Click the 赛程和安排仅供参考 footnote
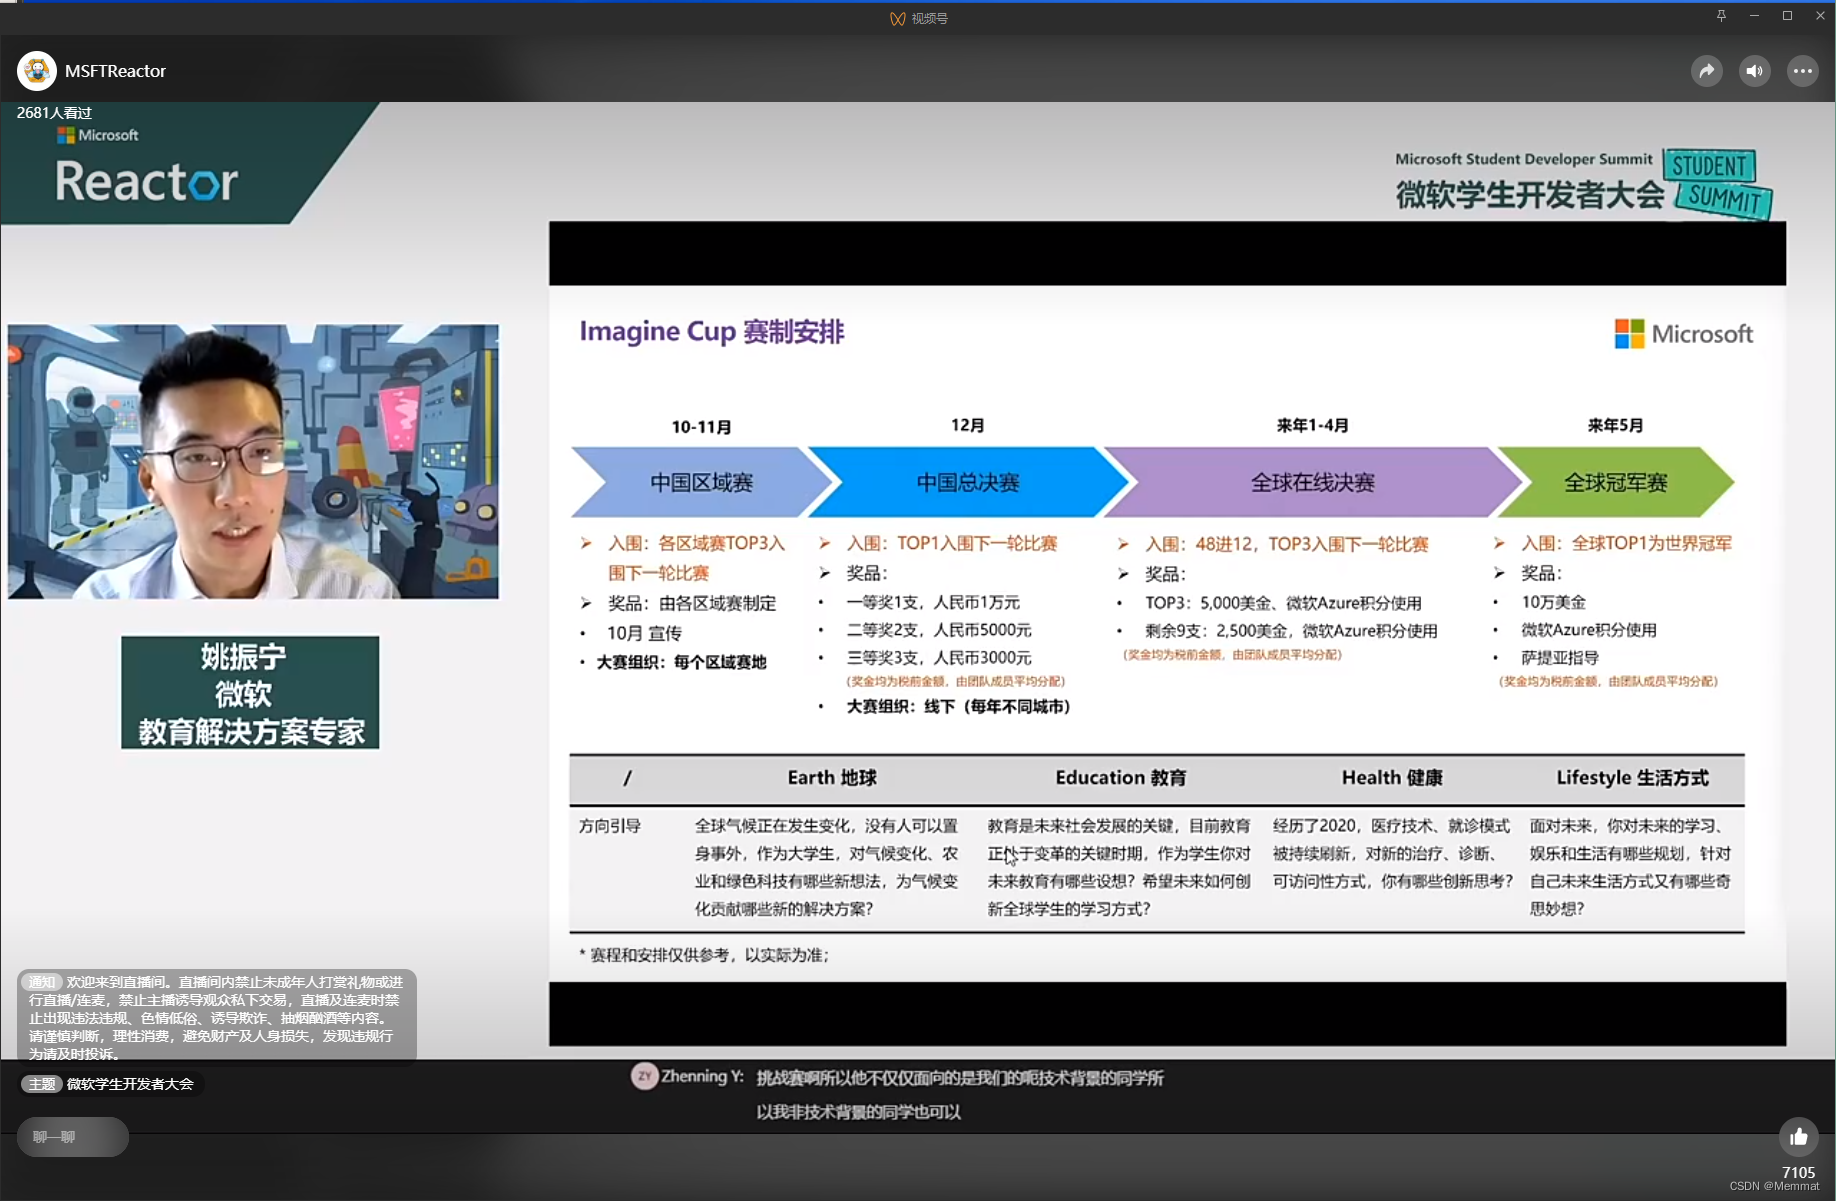1836x1201 pixels. coord(705,955)
